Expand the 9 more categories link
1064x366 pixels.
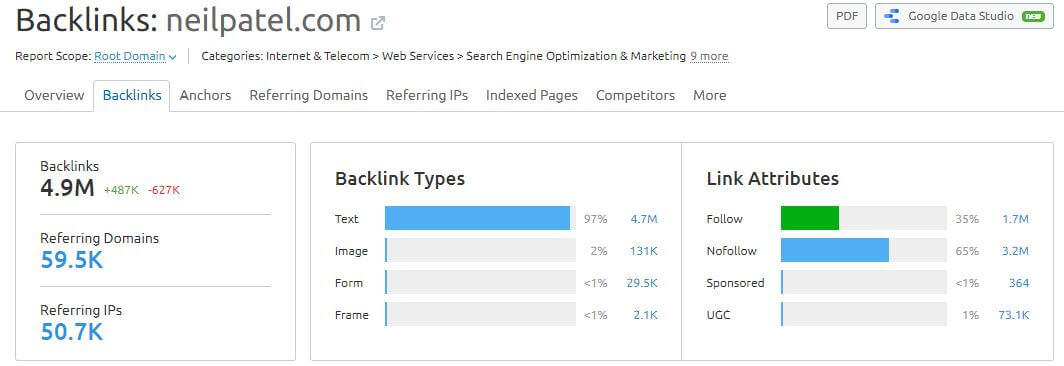[709, 56]
